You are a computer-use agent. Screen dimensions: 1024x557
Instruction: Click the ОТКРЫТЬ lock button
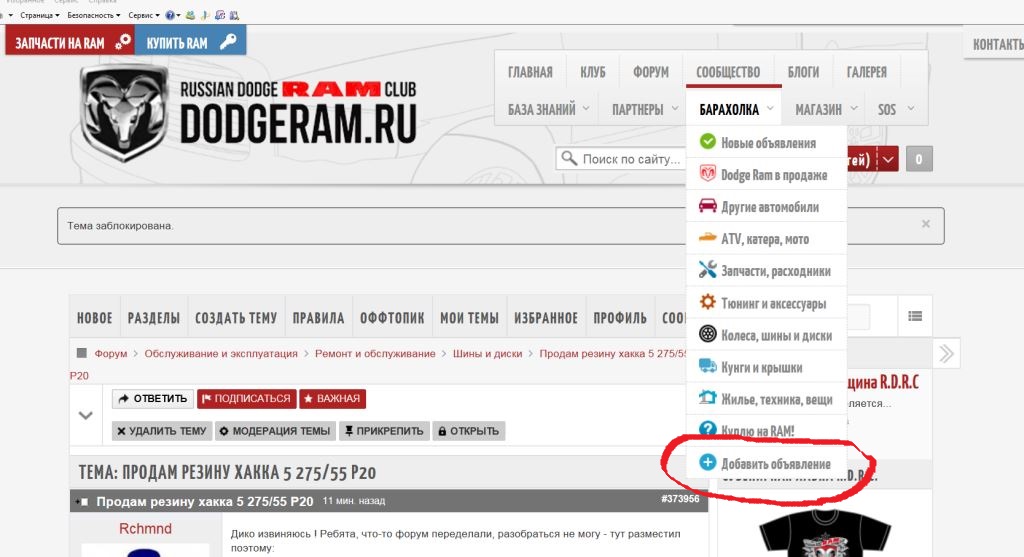click(x=469, y=431)
